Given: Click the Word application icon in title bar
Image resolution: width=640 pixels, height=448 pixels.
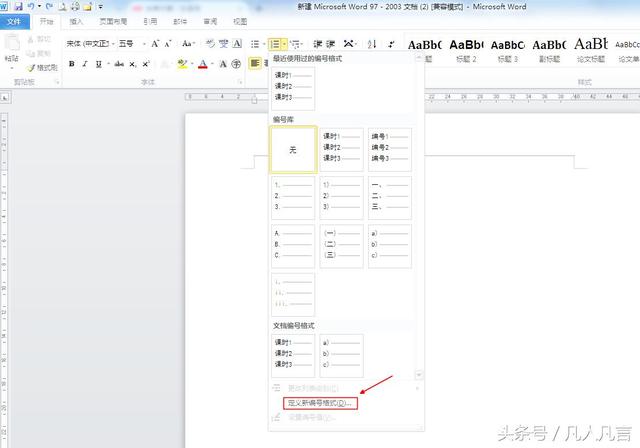Looking at the screenshot, I should pos(4,7).
